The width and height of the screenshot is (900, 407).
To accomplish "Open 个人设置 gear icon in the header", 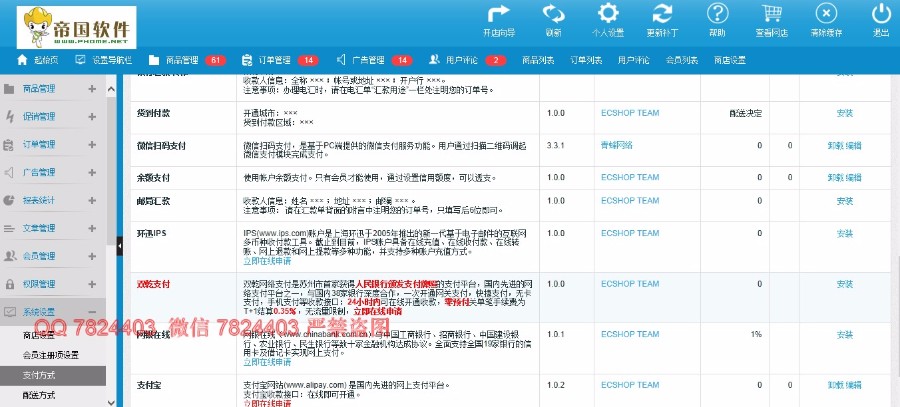I will [x=608, y=14].
